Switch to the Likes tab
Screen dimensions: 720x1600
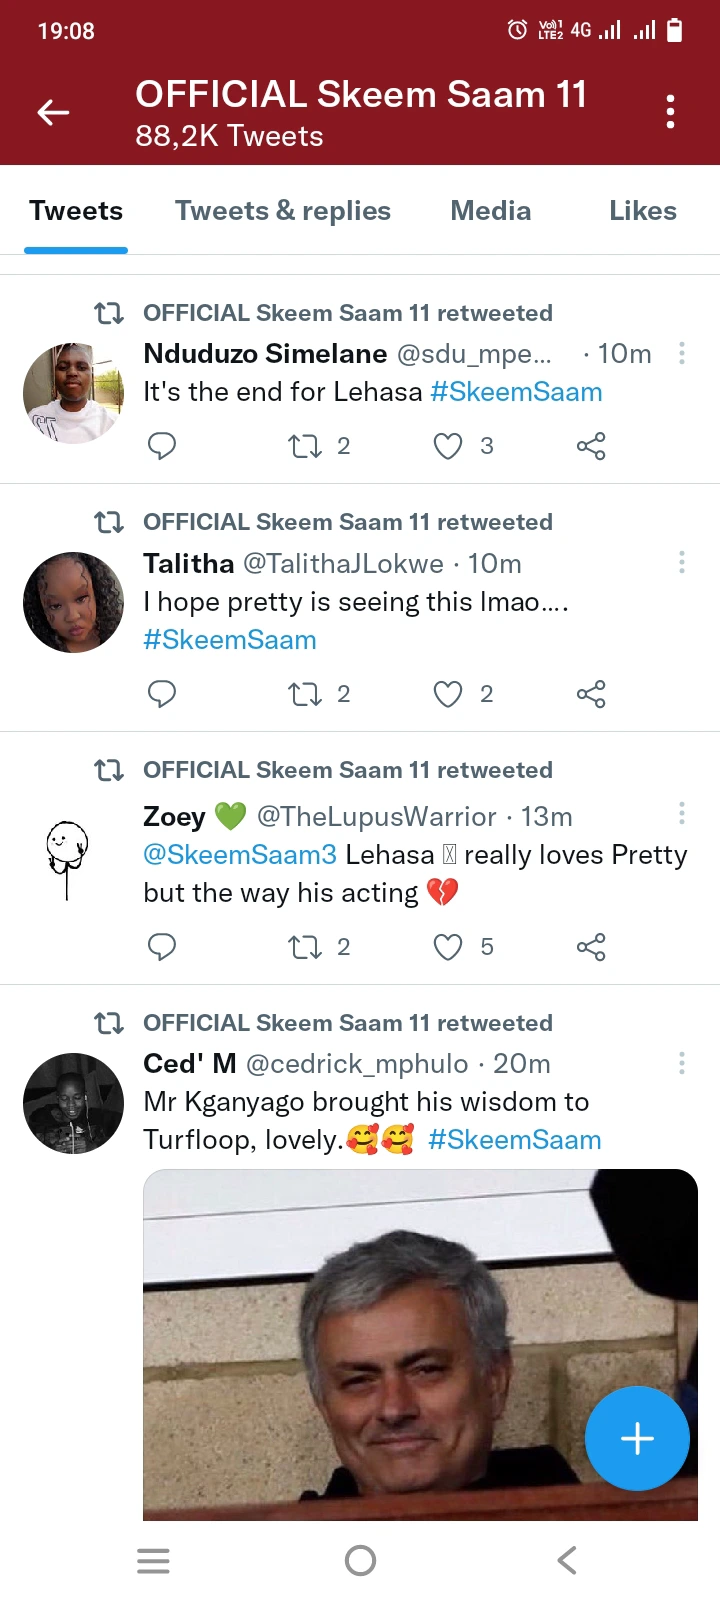click(643, 211)
